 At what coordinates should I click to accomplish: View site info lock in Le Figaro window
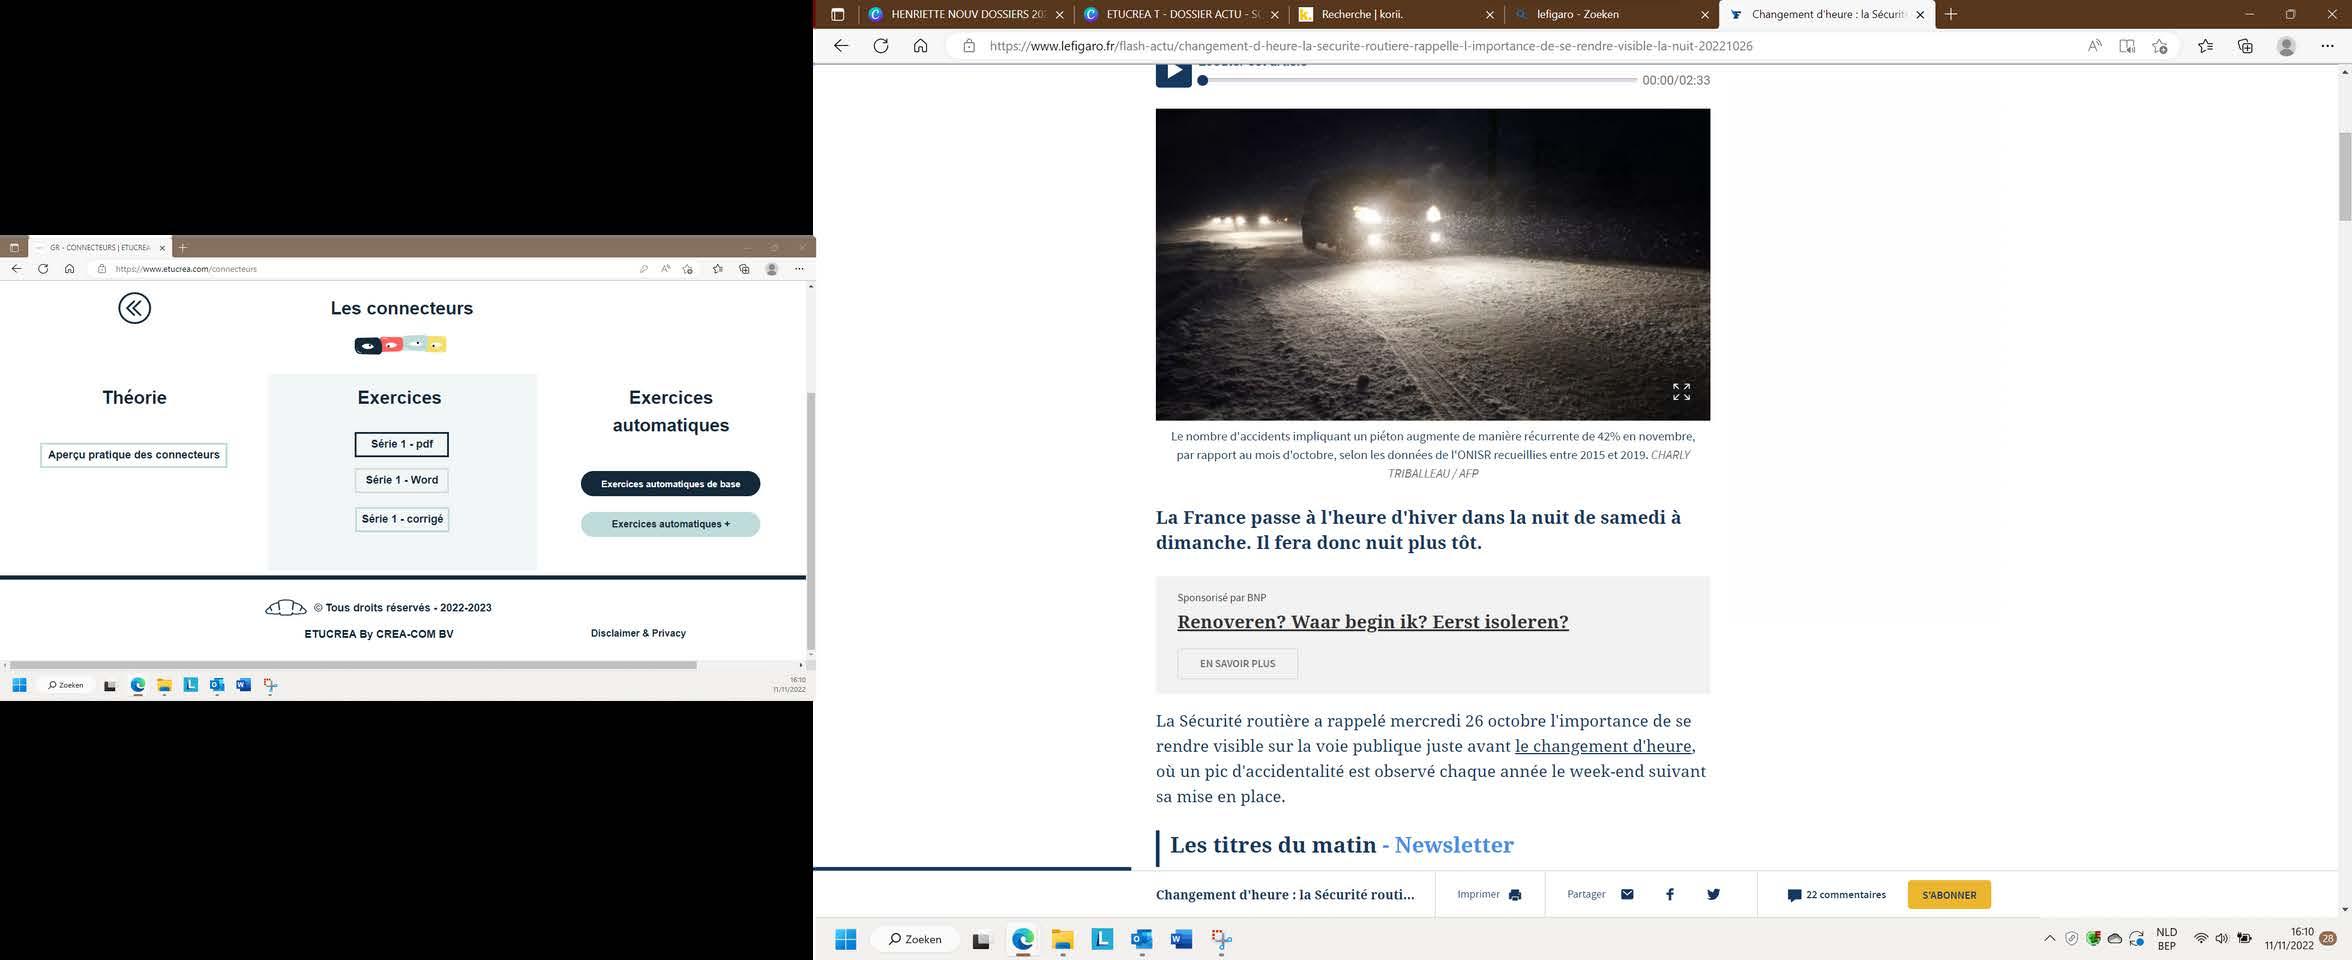coord(968,46)
